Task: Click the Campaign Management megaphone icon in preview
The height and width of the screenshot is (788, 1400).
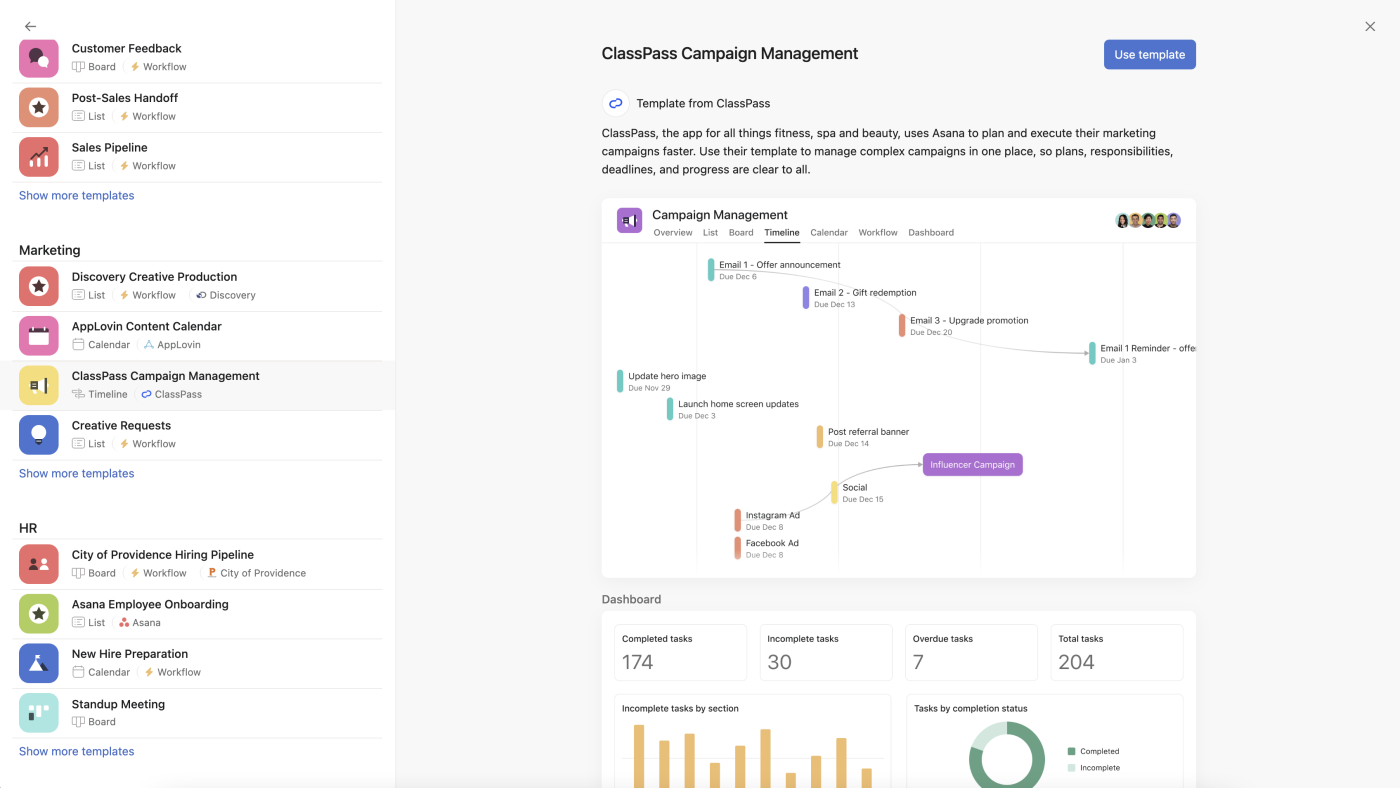Action: [630, 221]
